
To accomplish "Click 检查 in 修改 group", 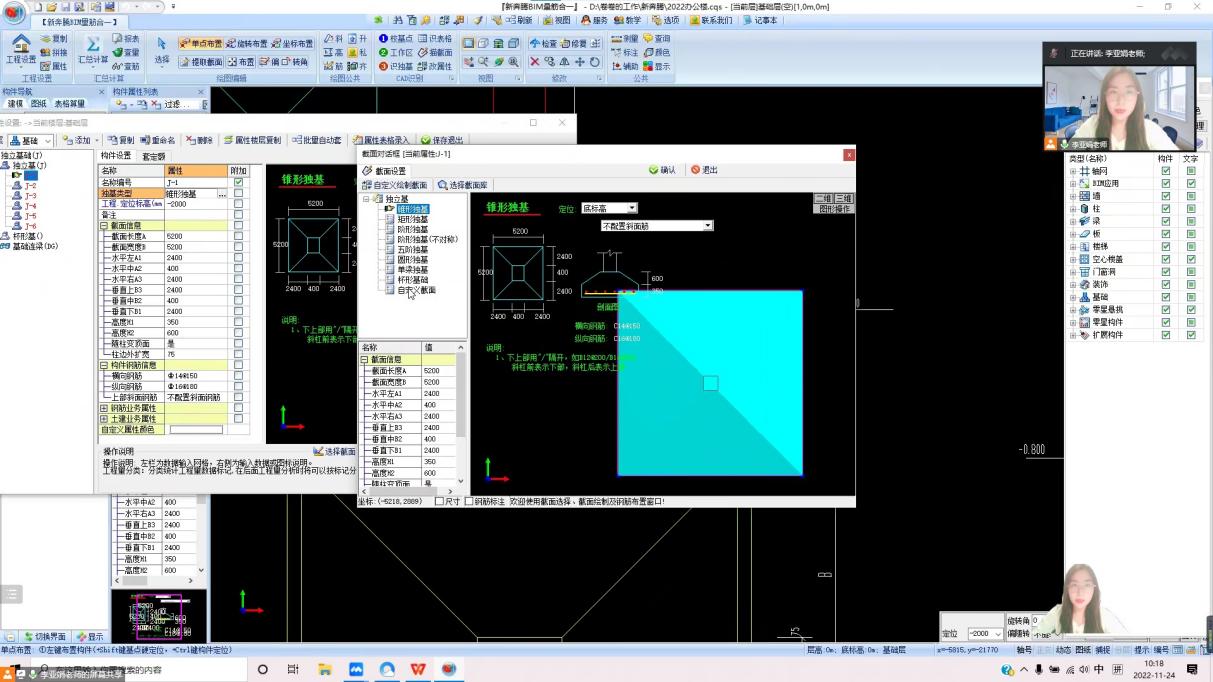I will pos(543,43).
